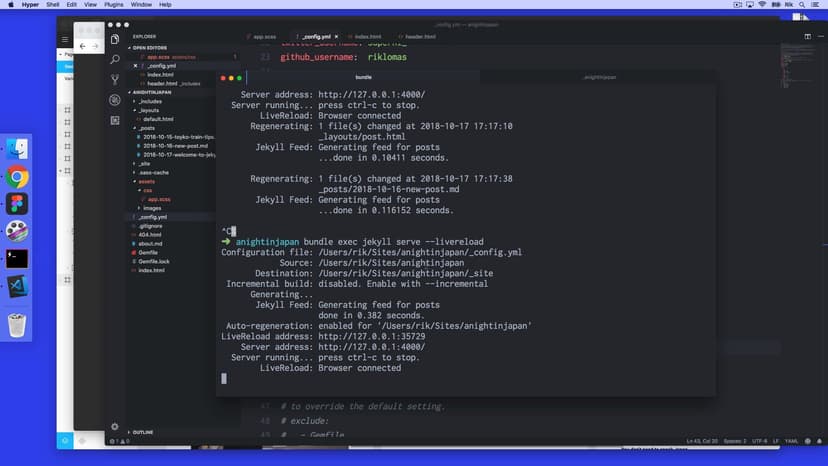Switch to the index.html editor tab
This screenshot has width=828, height=466.
pos(367,37)
